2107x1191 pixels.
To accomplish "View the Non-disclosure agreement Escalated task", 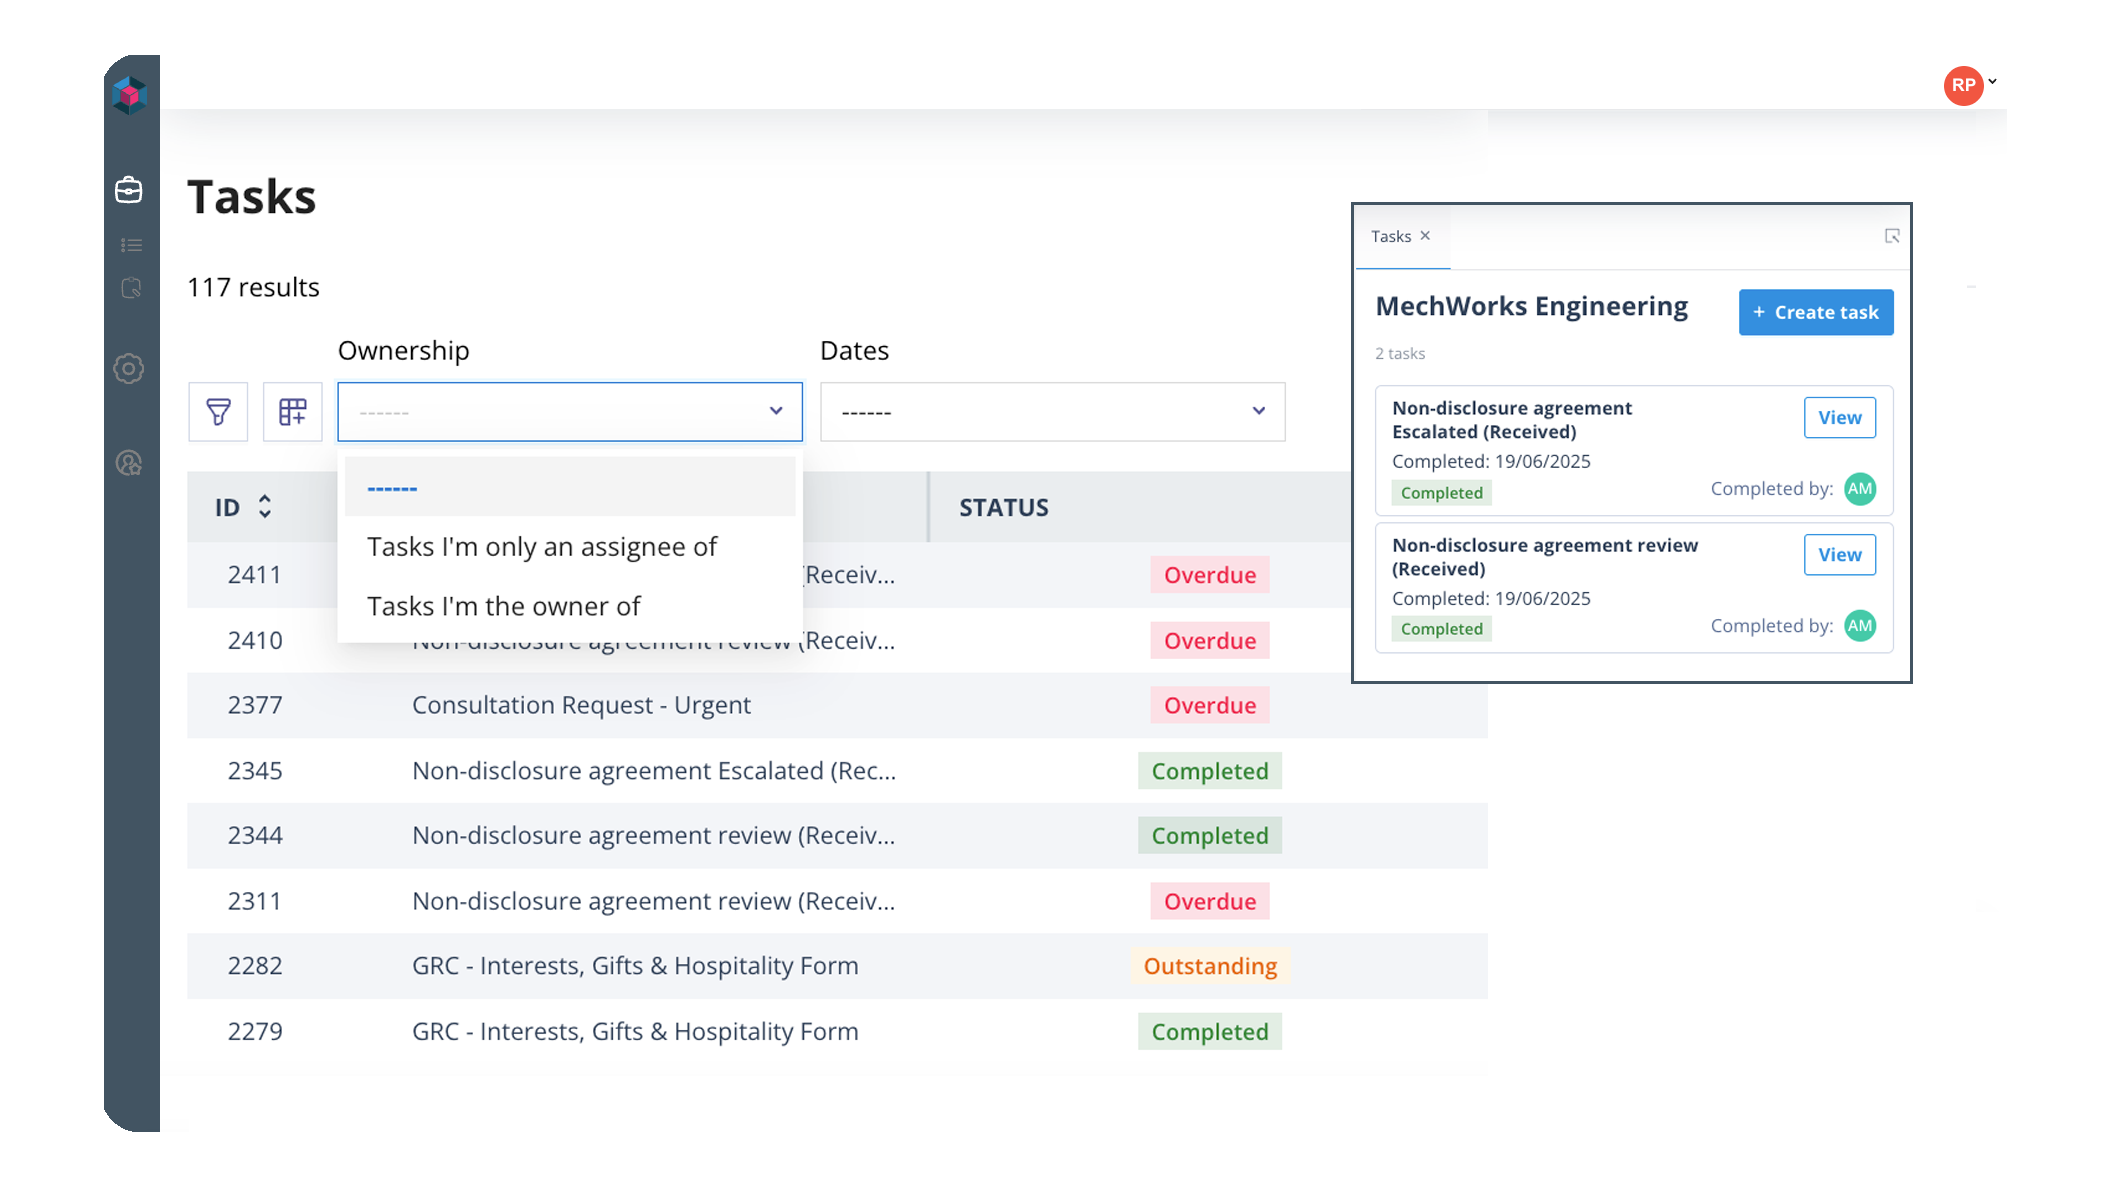I will (1838, 418).
